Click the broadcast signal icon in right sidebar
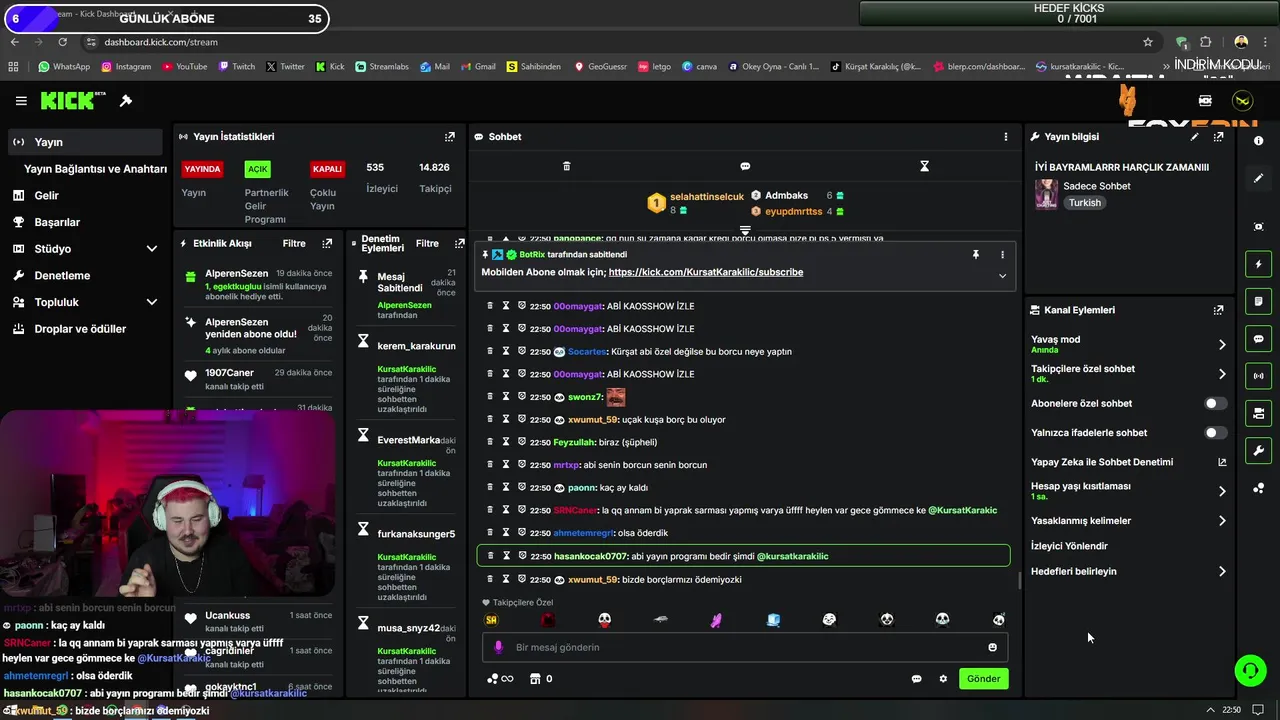The image size is (1280, 720). (x=1258, y=376)
